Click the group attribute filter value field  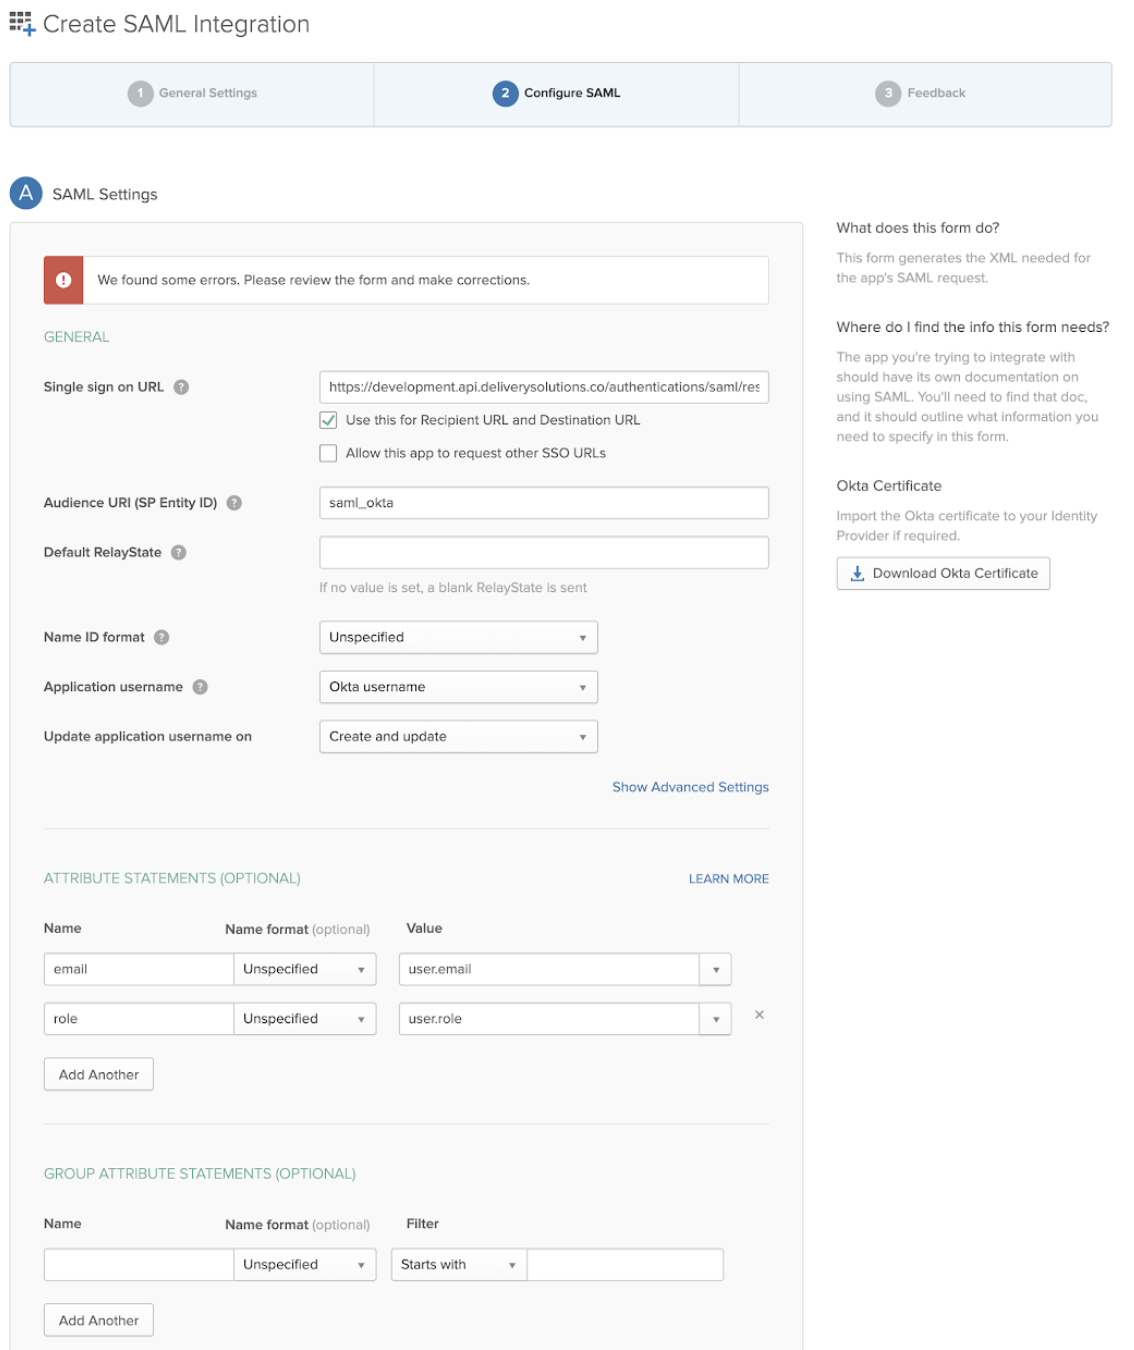(625, 1265)
